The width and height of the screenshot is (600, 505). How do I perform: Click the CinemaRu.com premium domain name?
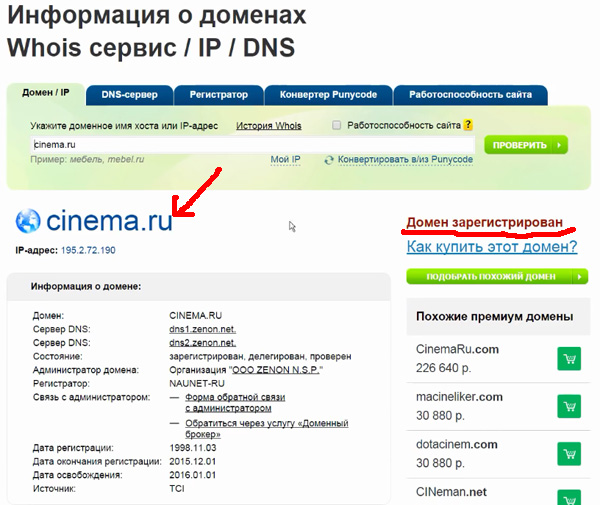click(457, 349)
